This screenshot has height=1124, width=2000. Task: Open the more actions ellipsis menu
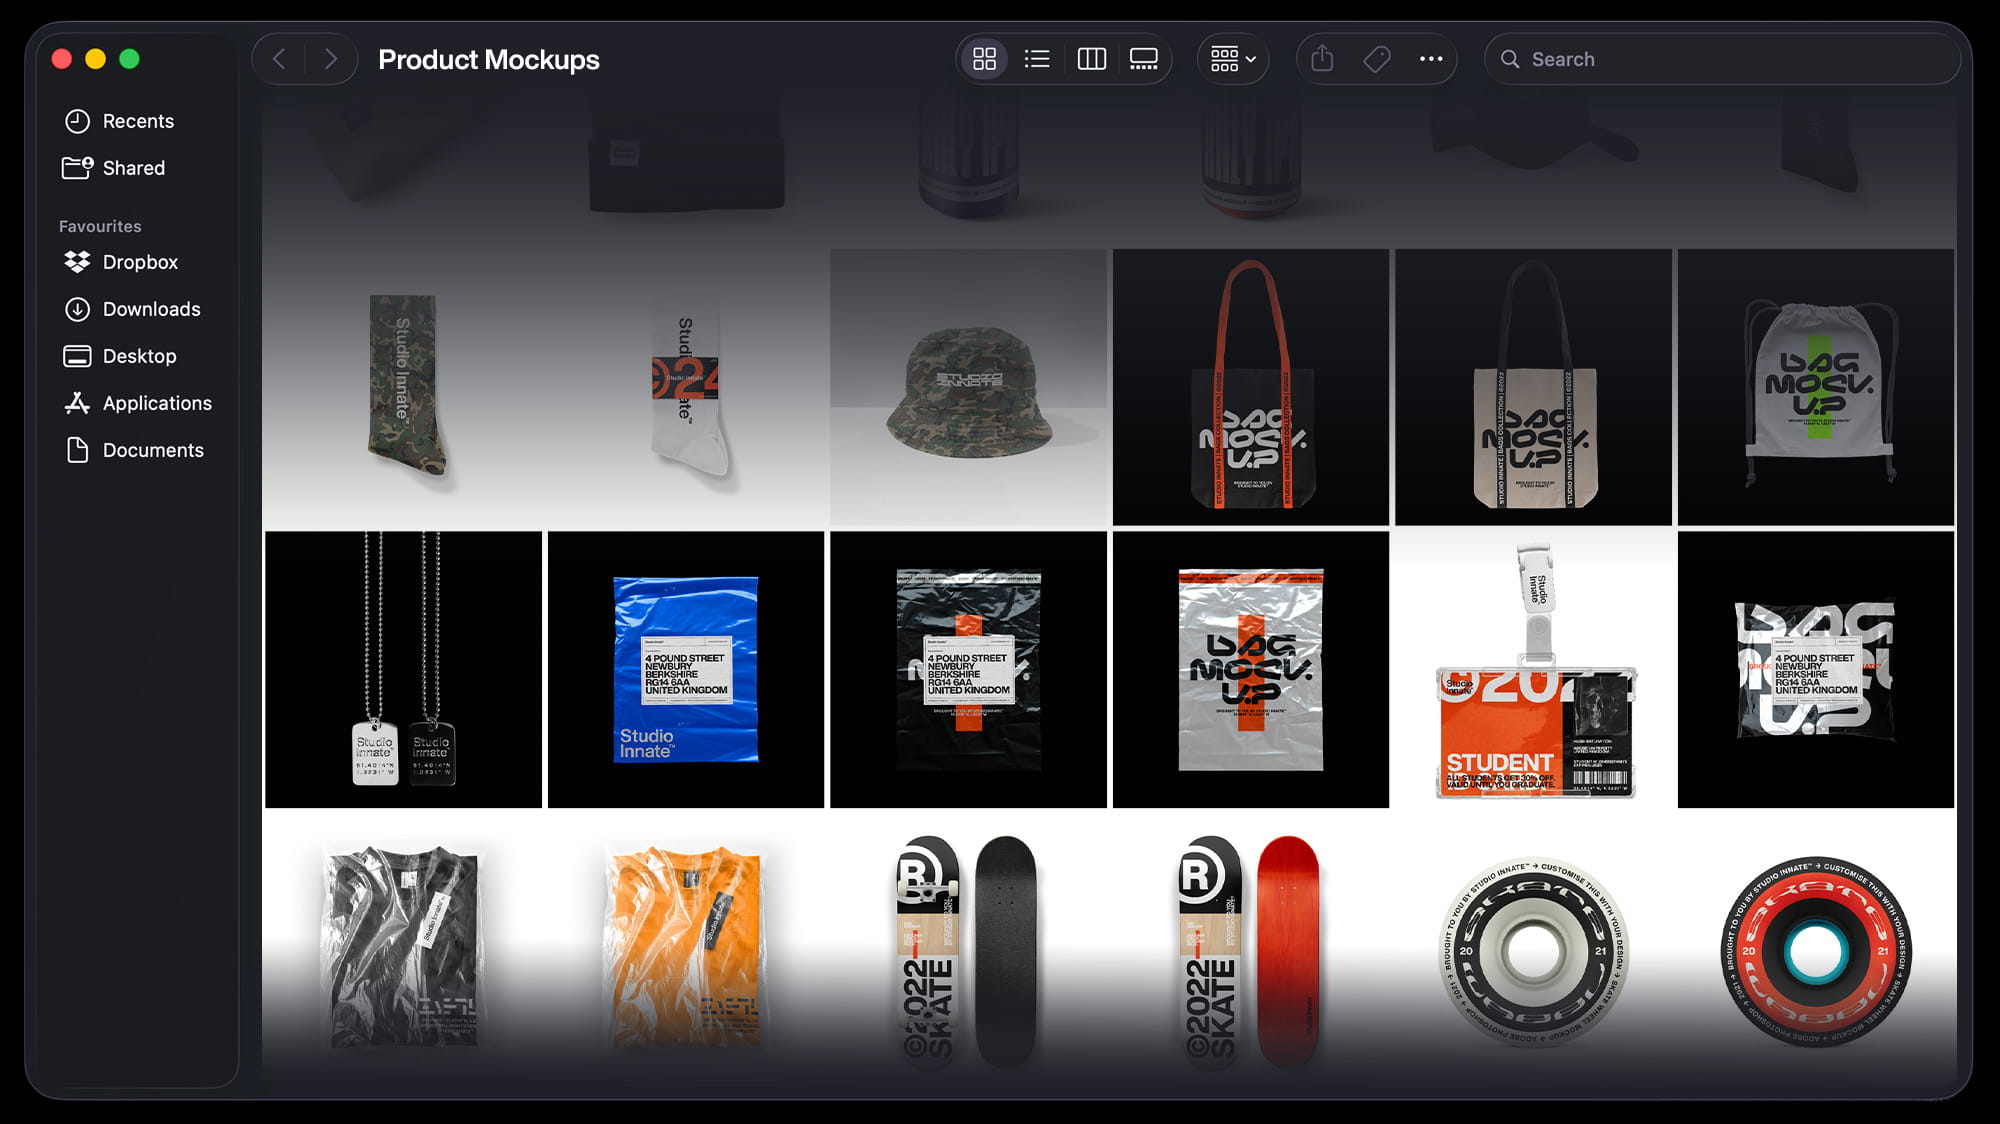pos(1431,59)
